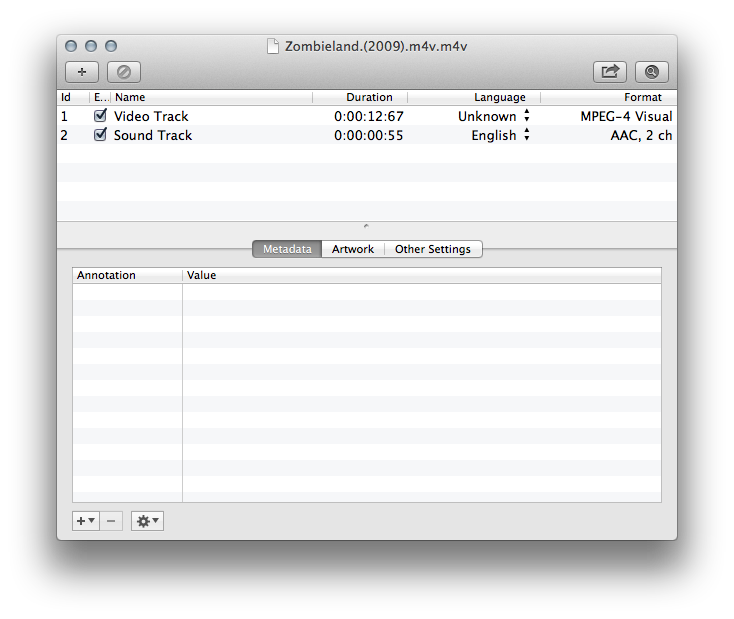Click the Id column header

pyautogui.click(x=73, y=97)
